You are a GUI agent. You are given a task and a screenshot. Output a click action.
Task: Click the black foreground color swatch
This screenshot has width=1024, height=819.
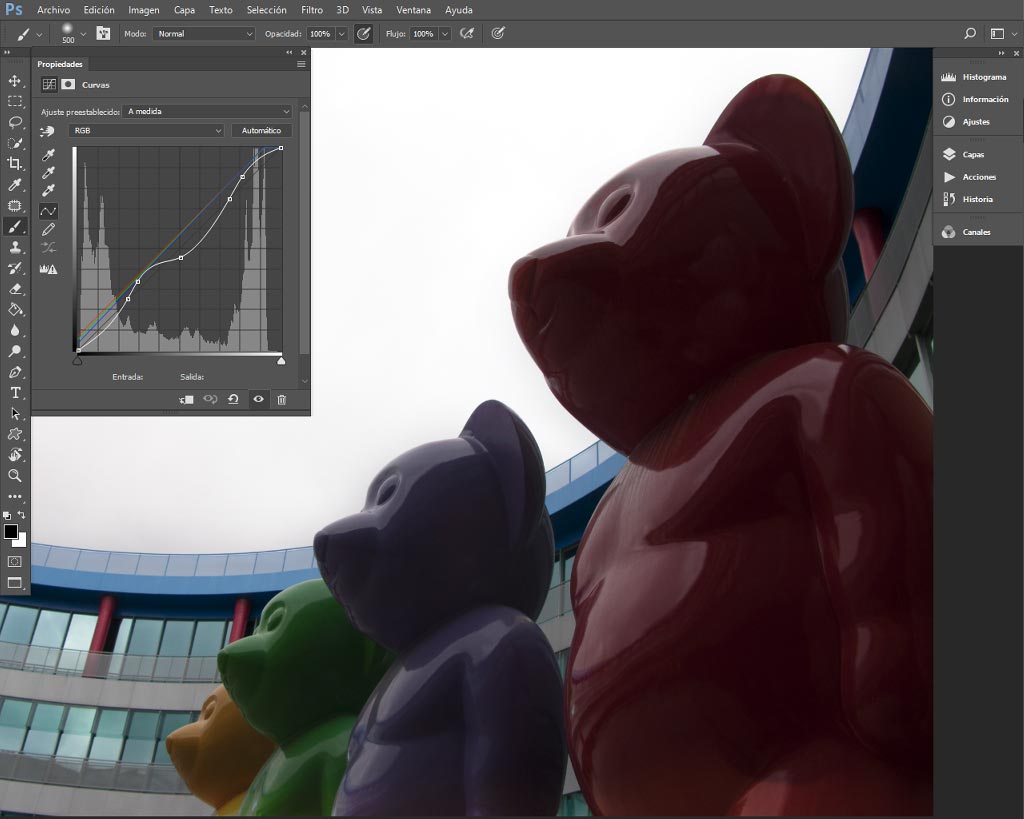pyautogui.click(x=10, y=532)
